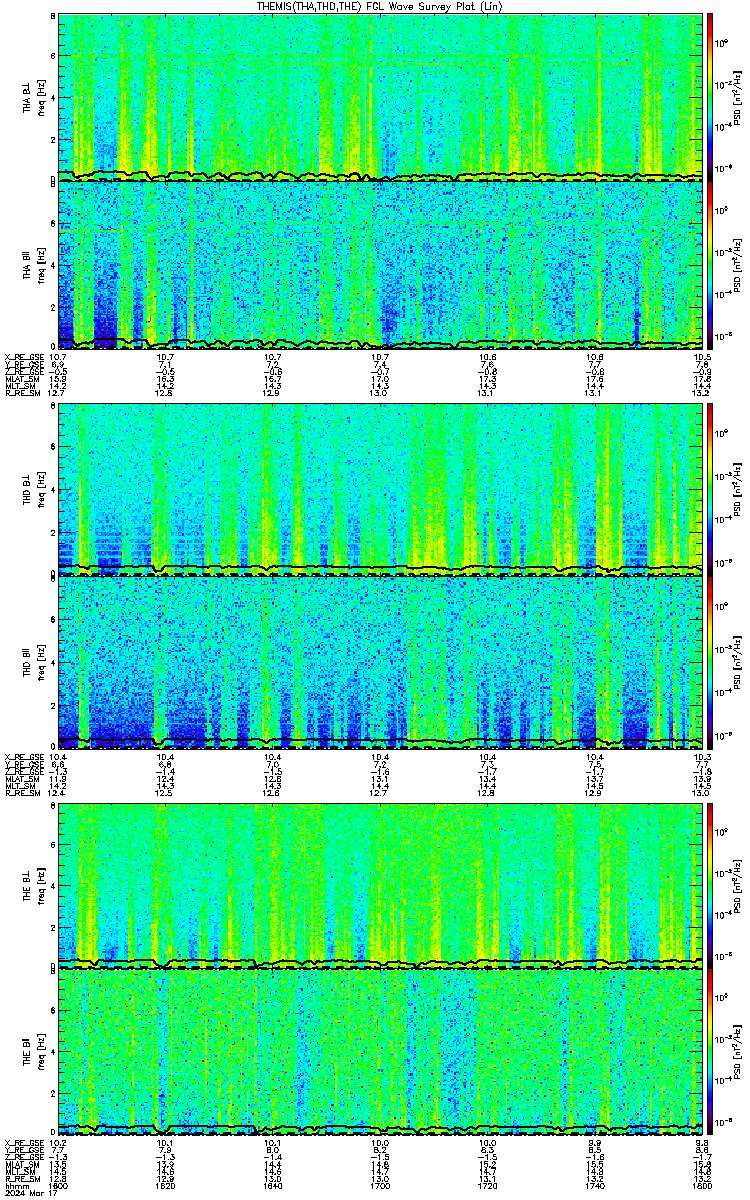Click the X_RE_GSE row label under the THE panels
The image size is (750, 1200).
23,1143
